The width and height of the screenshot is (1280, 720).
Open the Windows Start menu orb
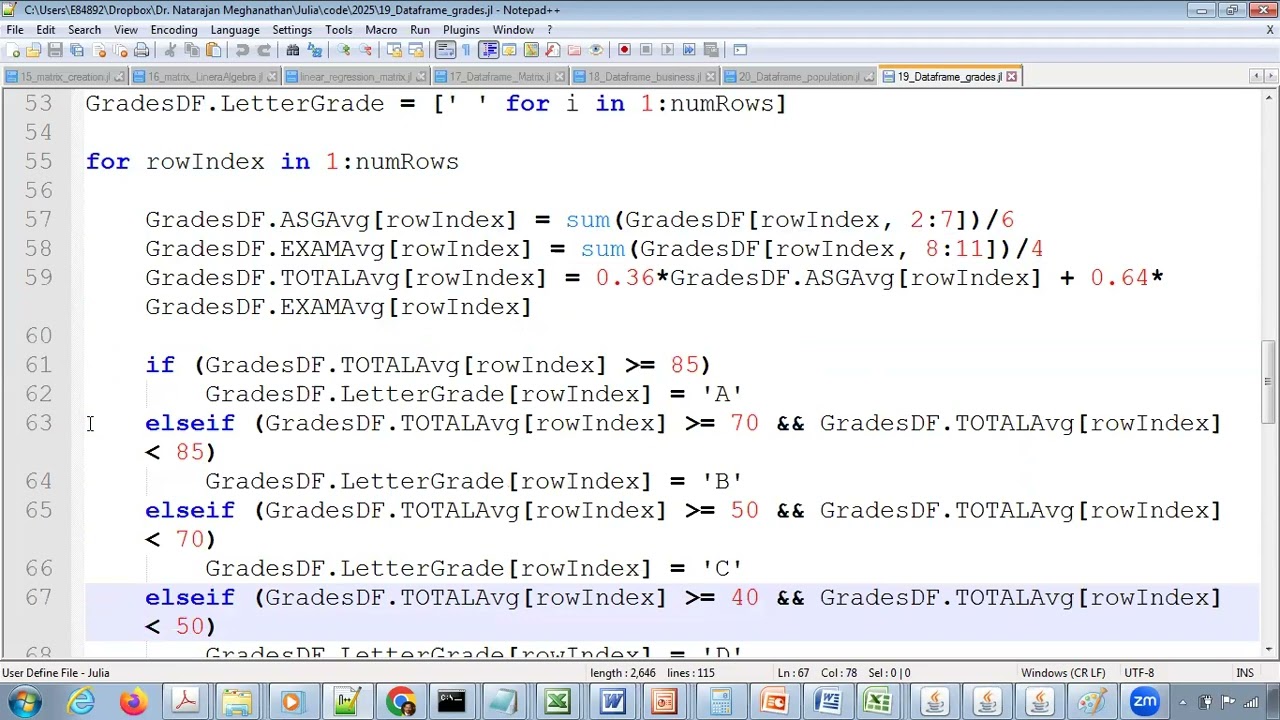click(24, 702)
